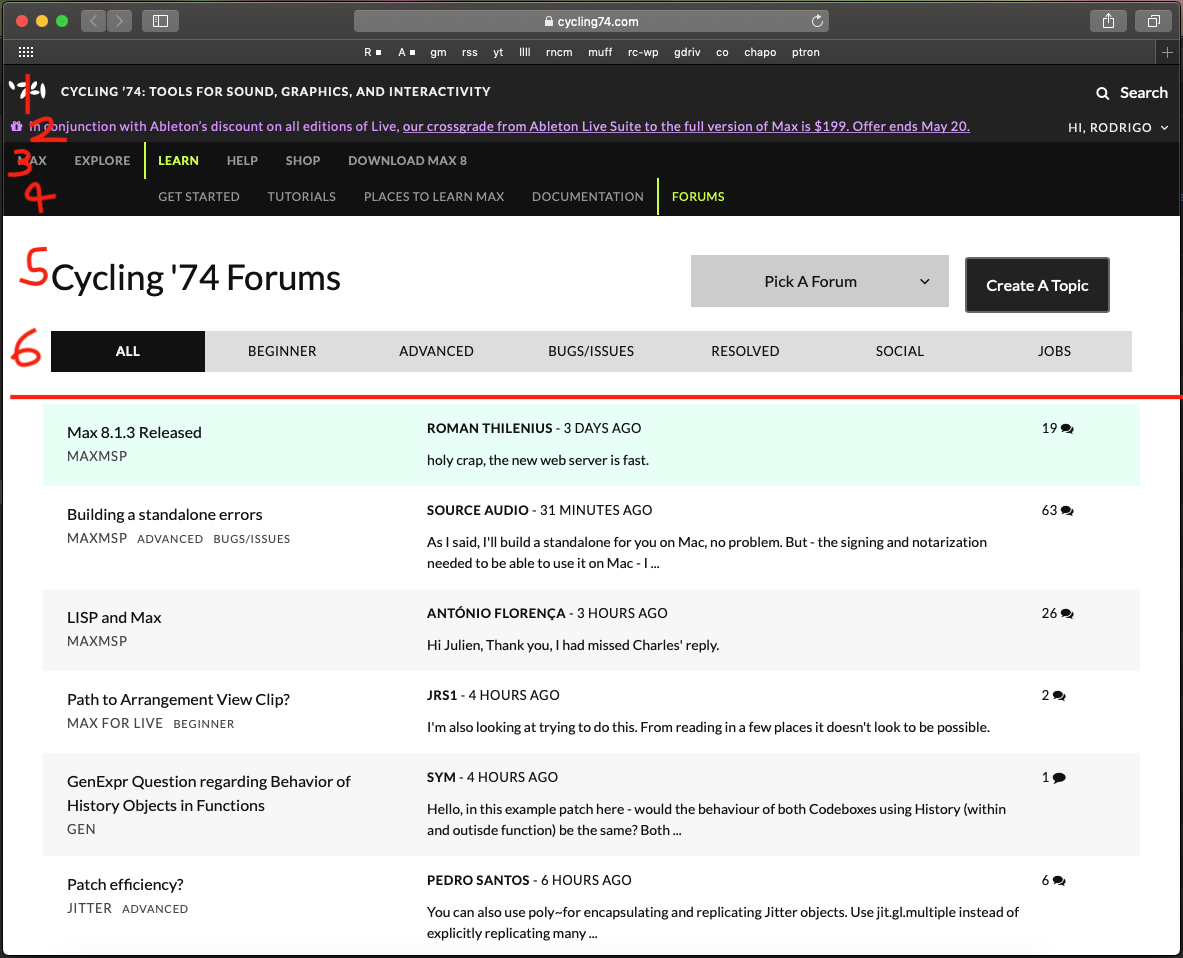Open the SHOP menu
1183x958 pixels.
tap(303, 161)
